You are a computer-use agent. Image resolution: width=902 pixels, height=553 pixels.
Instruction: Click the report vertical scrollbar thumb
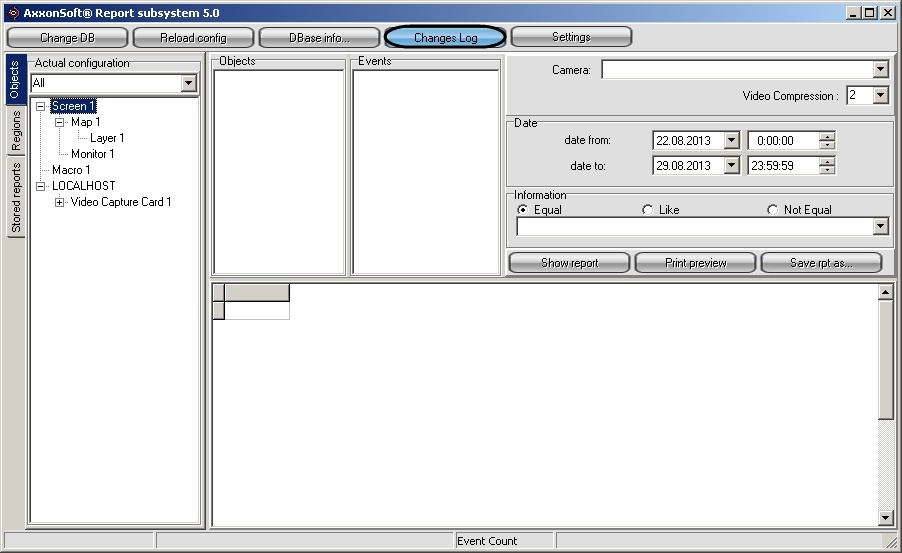point(885,360)
